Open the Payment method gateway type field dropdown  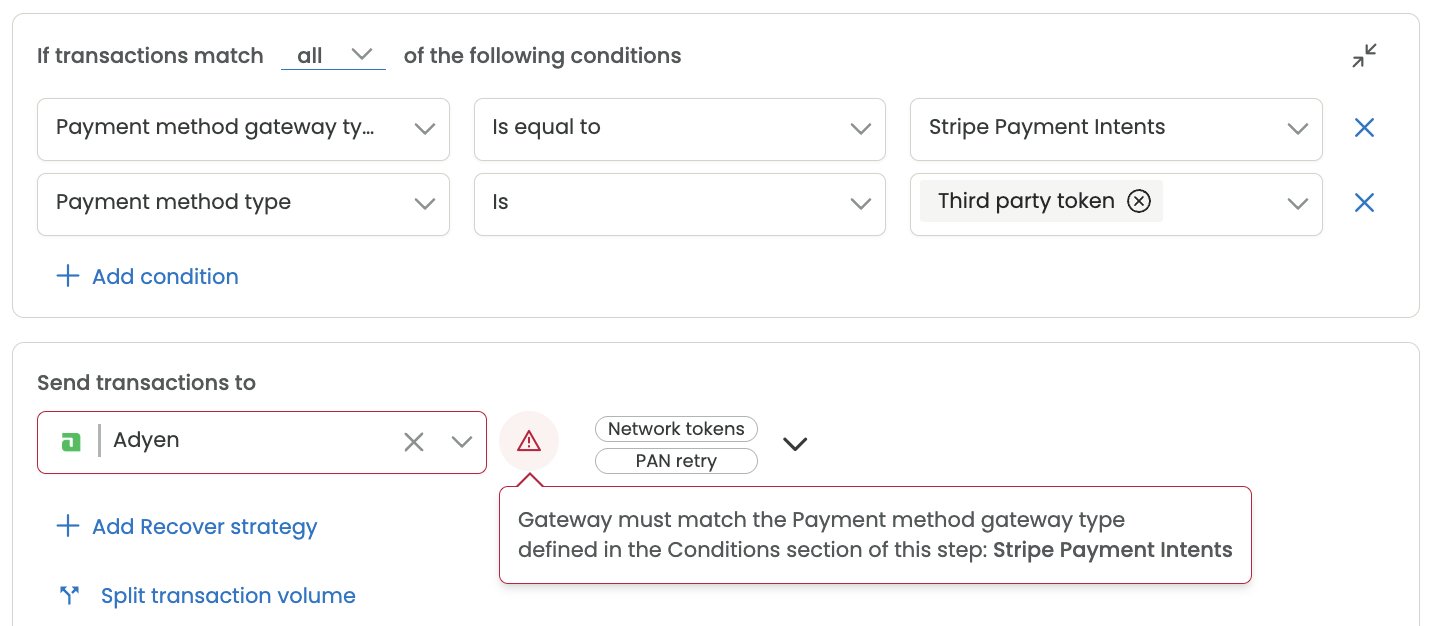pyautogui.click(x=243, y=129)
